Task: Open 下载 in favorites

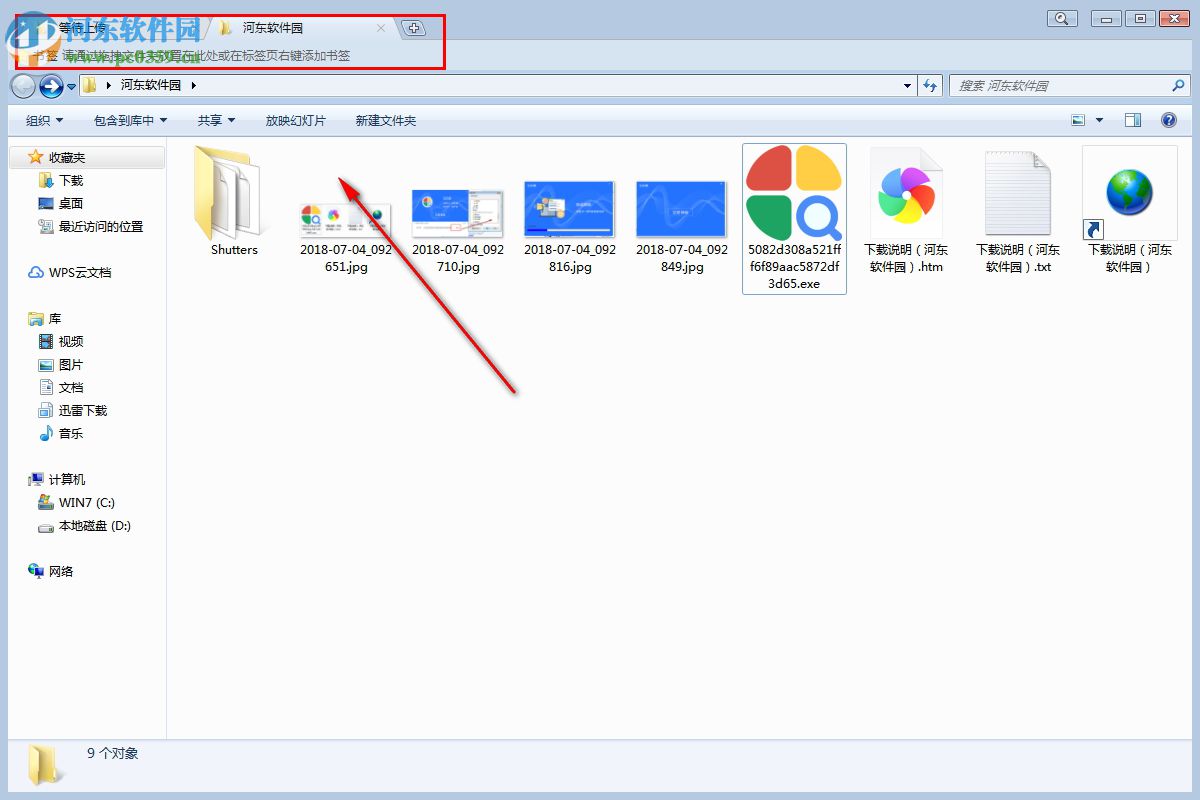Action: point(61,180)
